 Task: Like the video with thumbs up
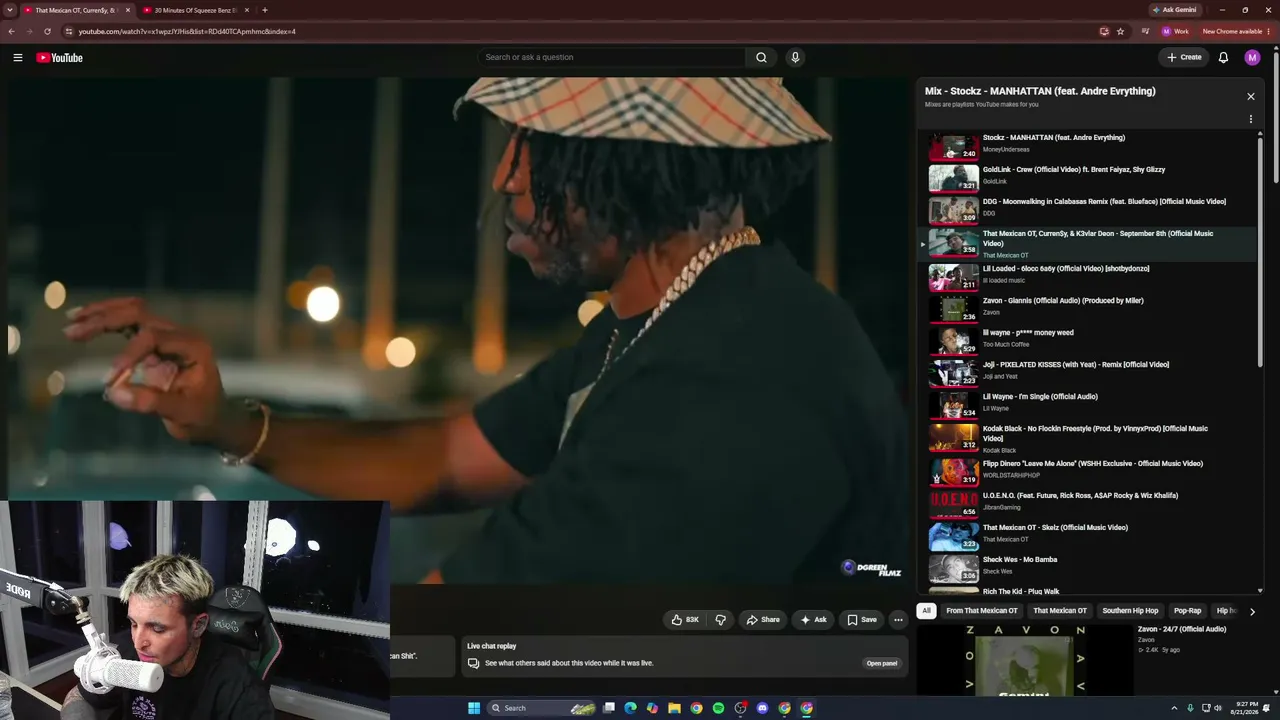point(685,620)
